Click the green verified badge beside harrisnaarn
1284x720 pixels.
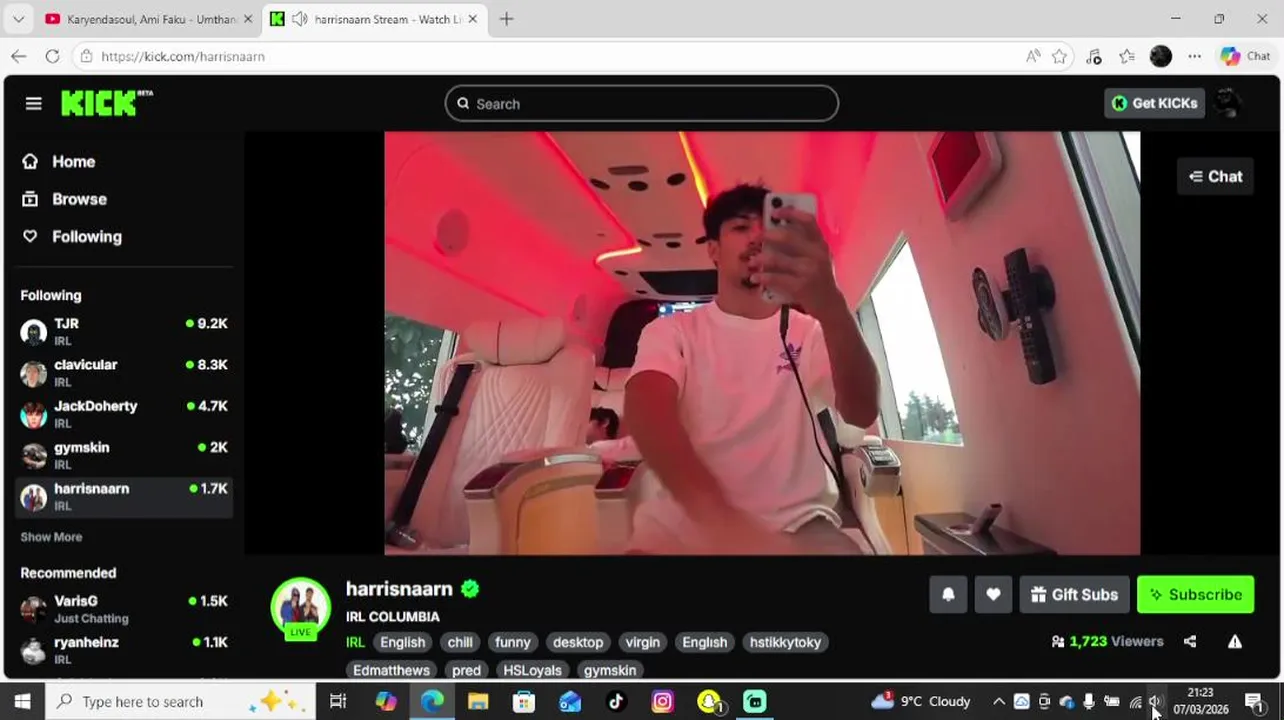(470, 589)
